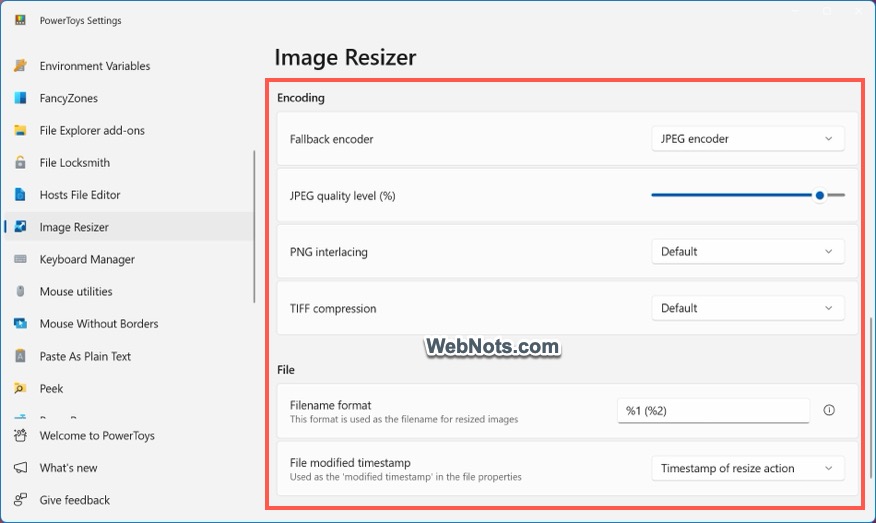Click the FancyZones sidebar icon
Viewport: 876px width, 523px height.
coord(20,98)
